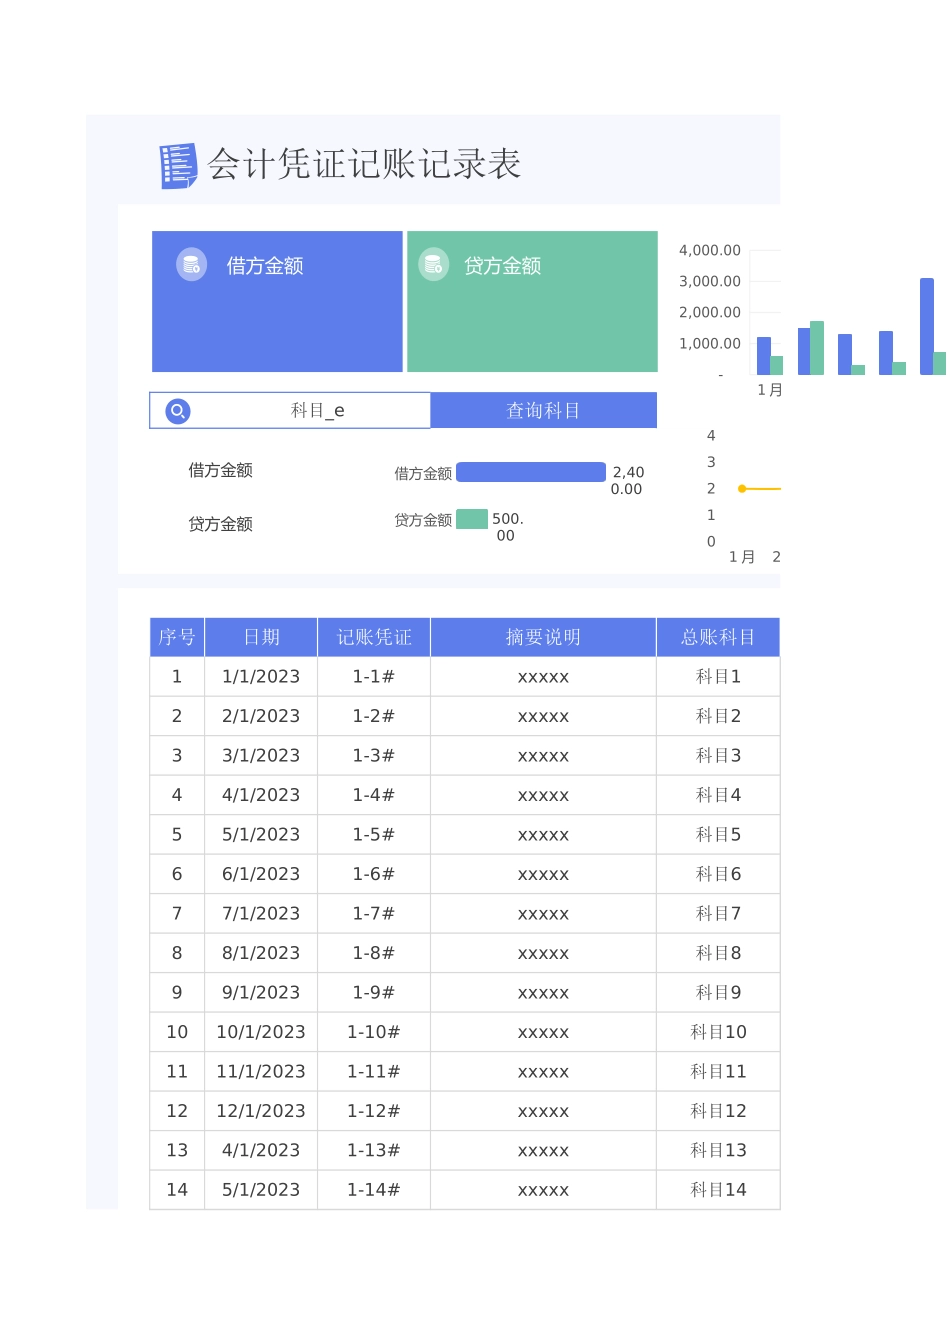Click the blue progress bar next to 借方金额
The width and height of the screenshot is (950, 1344).
coord(530,471)
